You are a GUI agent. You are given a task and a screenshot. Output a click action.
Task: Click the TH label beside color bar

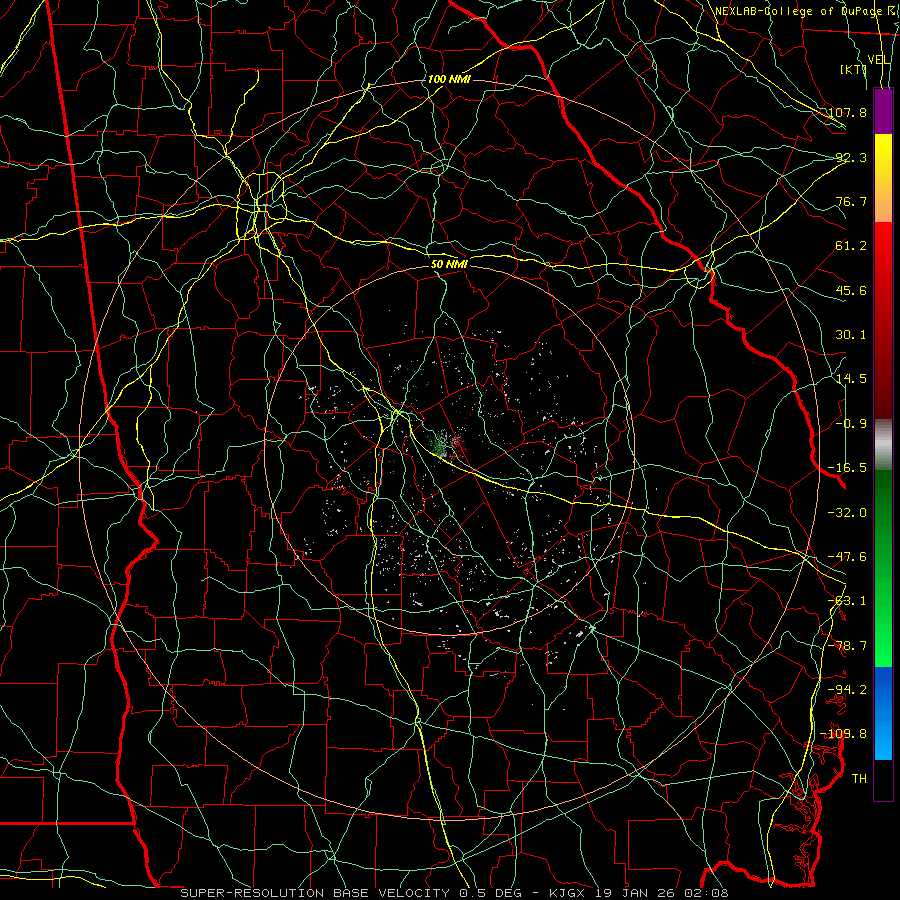pos(859,779)
